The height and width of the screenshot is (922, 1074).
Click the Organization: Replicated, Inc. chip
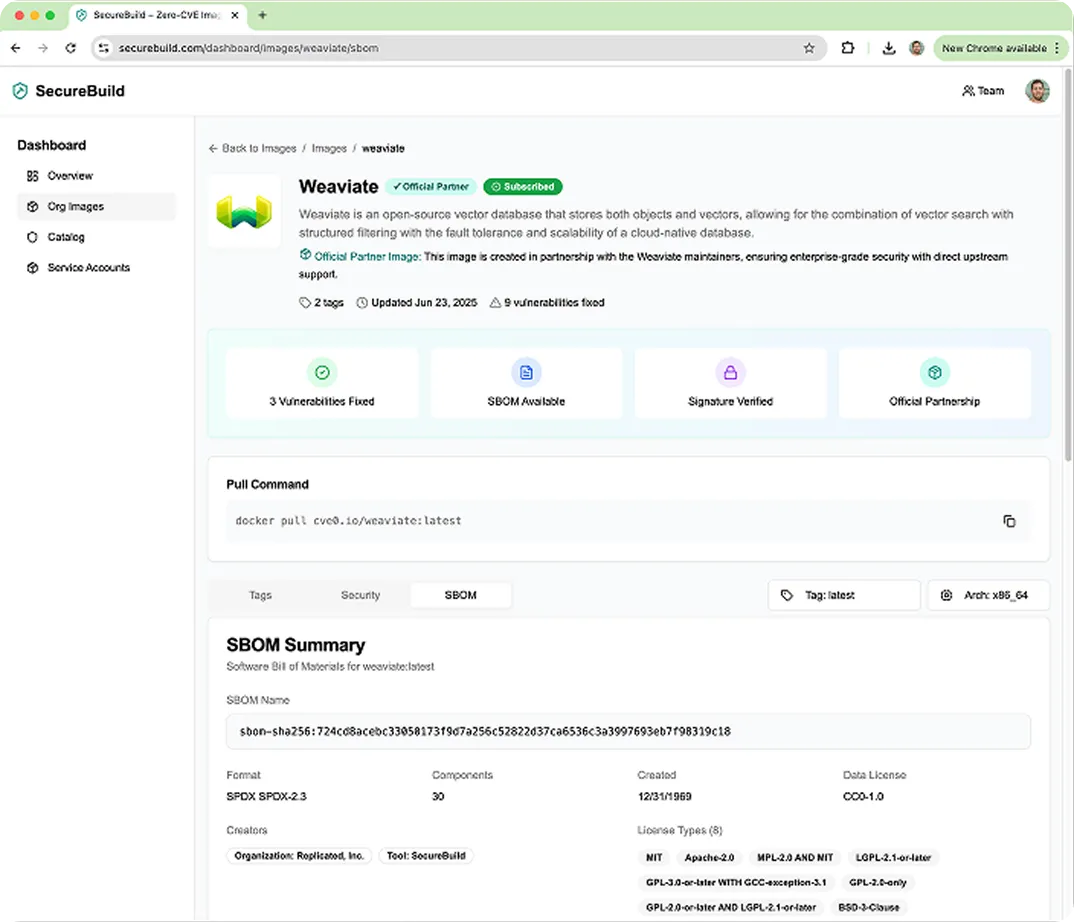pyautogui.click(x=299, y=856)
